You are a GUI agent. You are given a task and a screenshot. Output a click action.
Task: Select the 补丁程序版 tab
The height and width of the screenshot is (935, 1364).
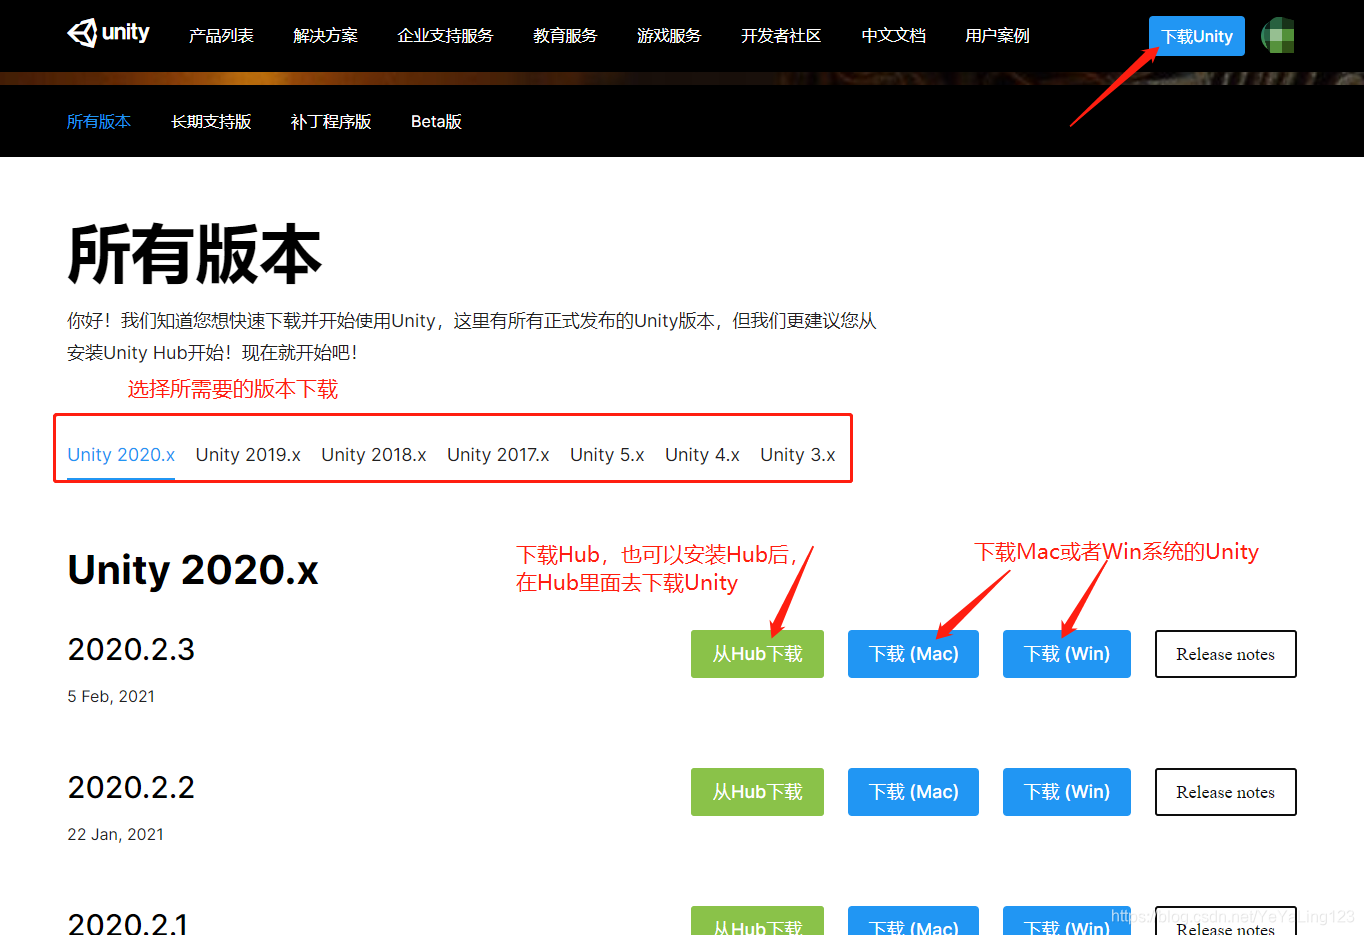(331, 121)
